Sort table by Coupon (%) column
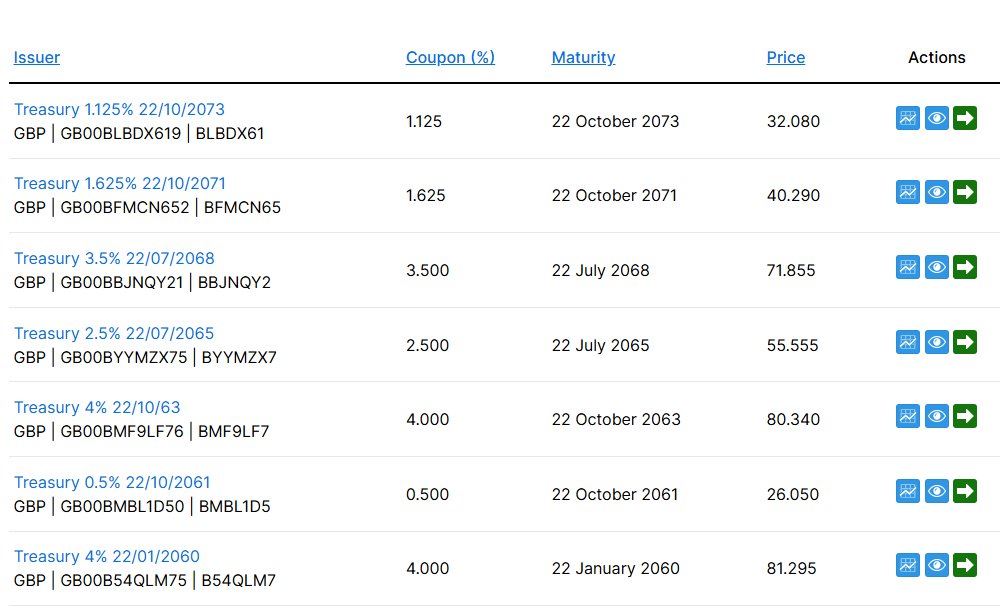 point(450,57)
